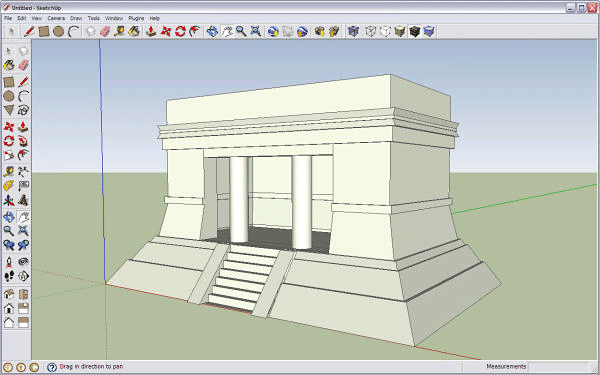Screen dimensions: 600x375
Task: Click the Next view icon in left palette
Action: click(x=23, y=245)
